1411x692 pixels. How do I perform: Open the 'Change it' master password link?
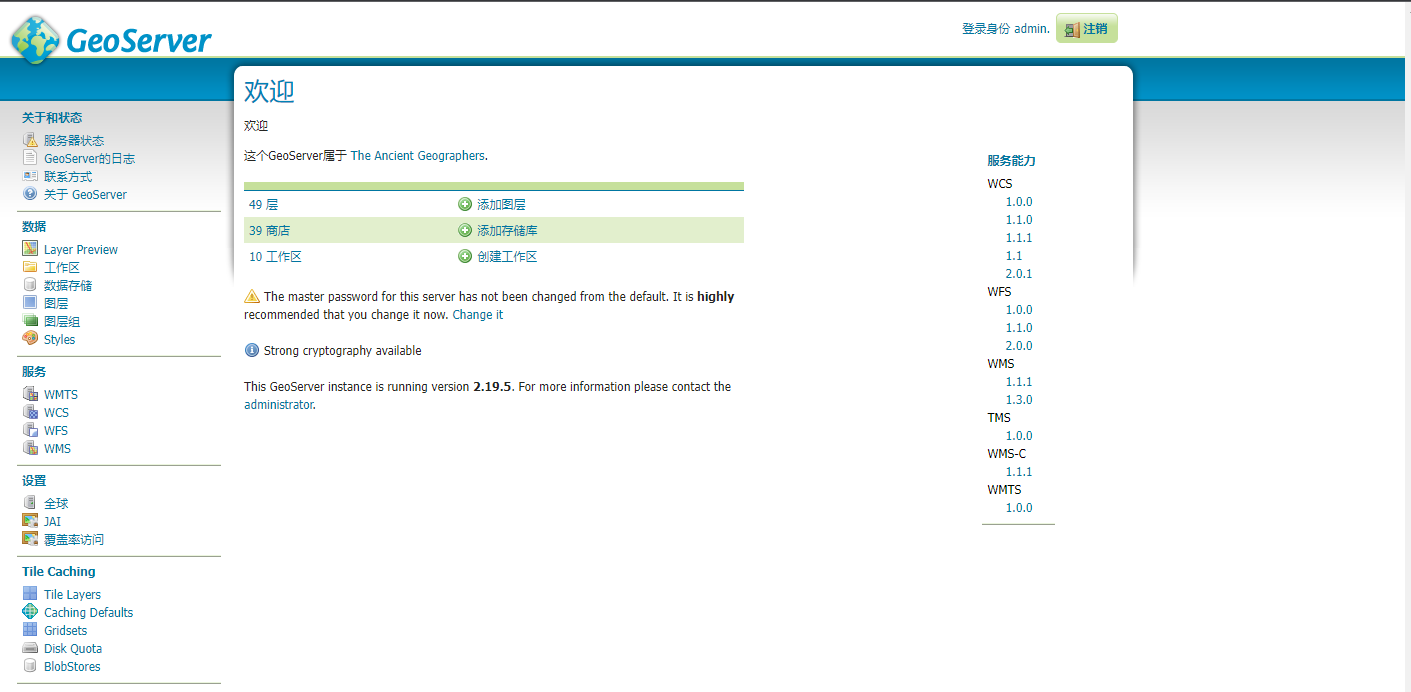click(477, 314)
